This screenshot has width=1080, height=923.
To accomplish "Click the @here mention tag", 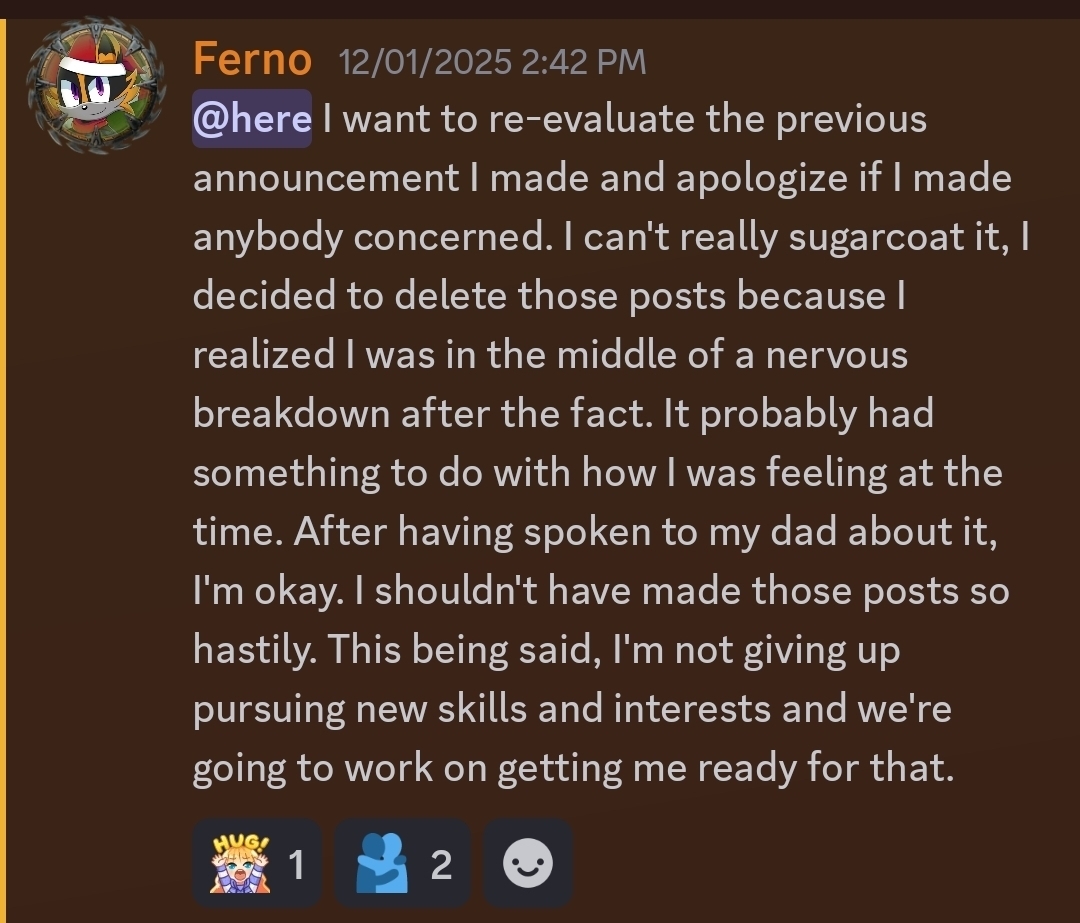I will pyautogui.click(x=252, y=119).
